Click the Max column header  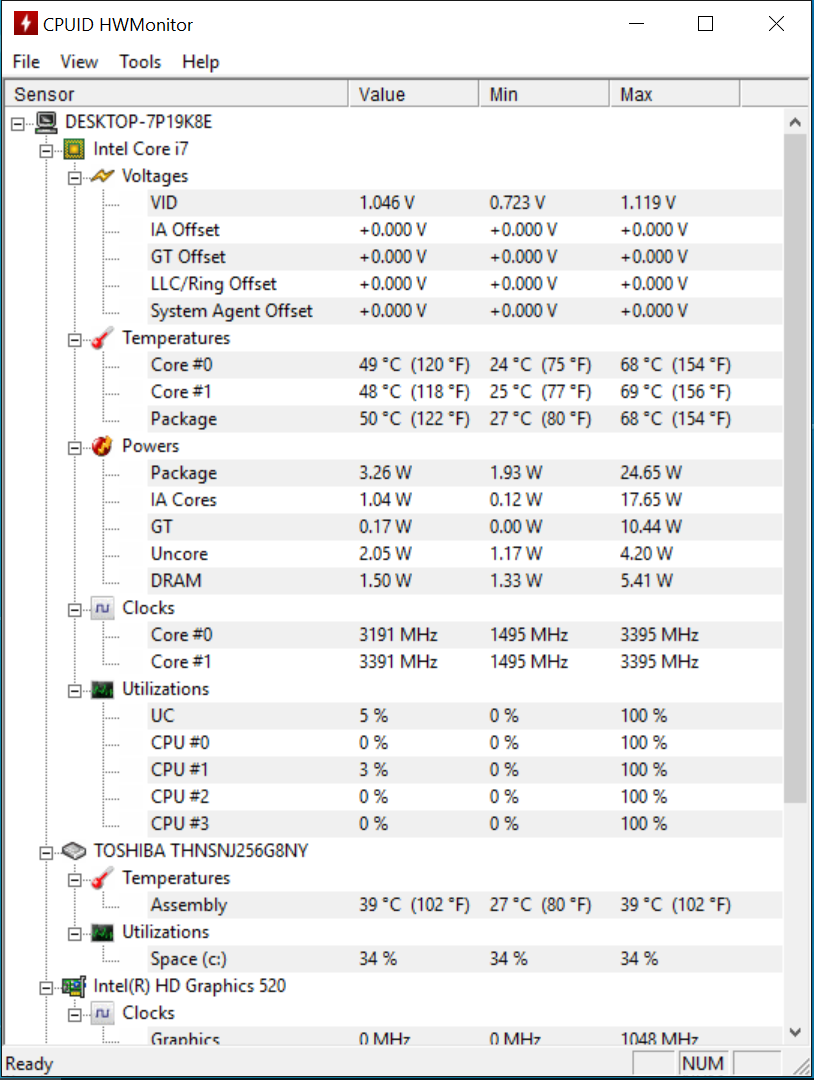coord(675,94)
